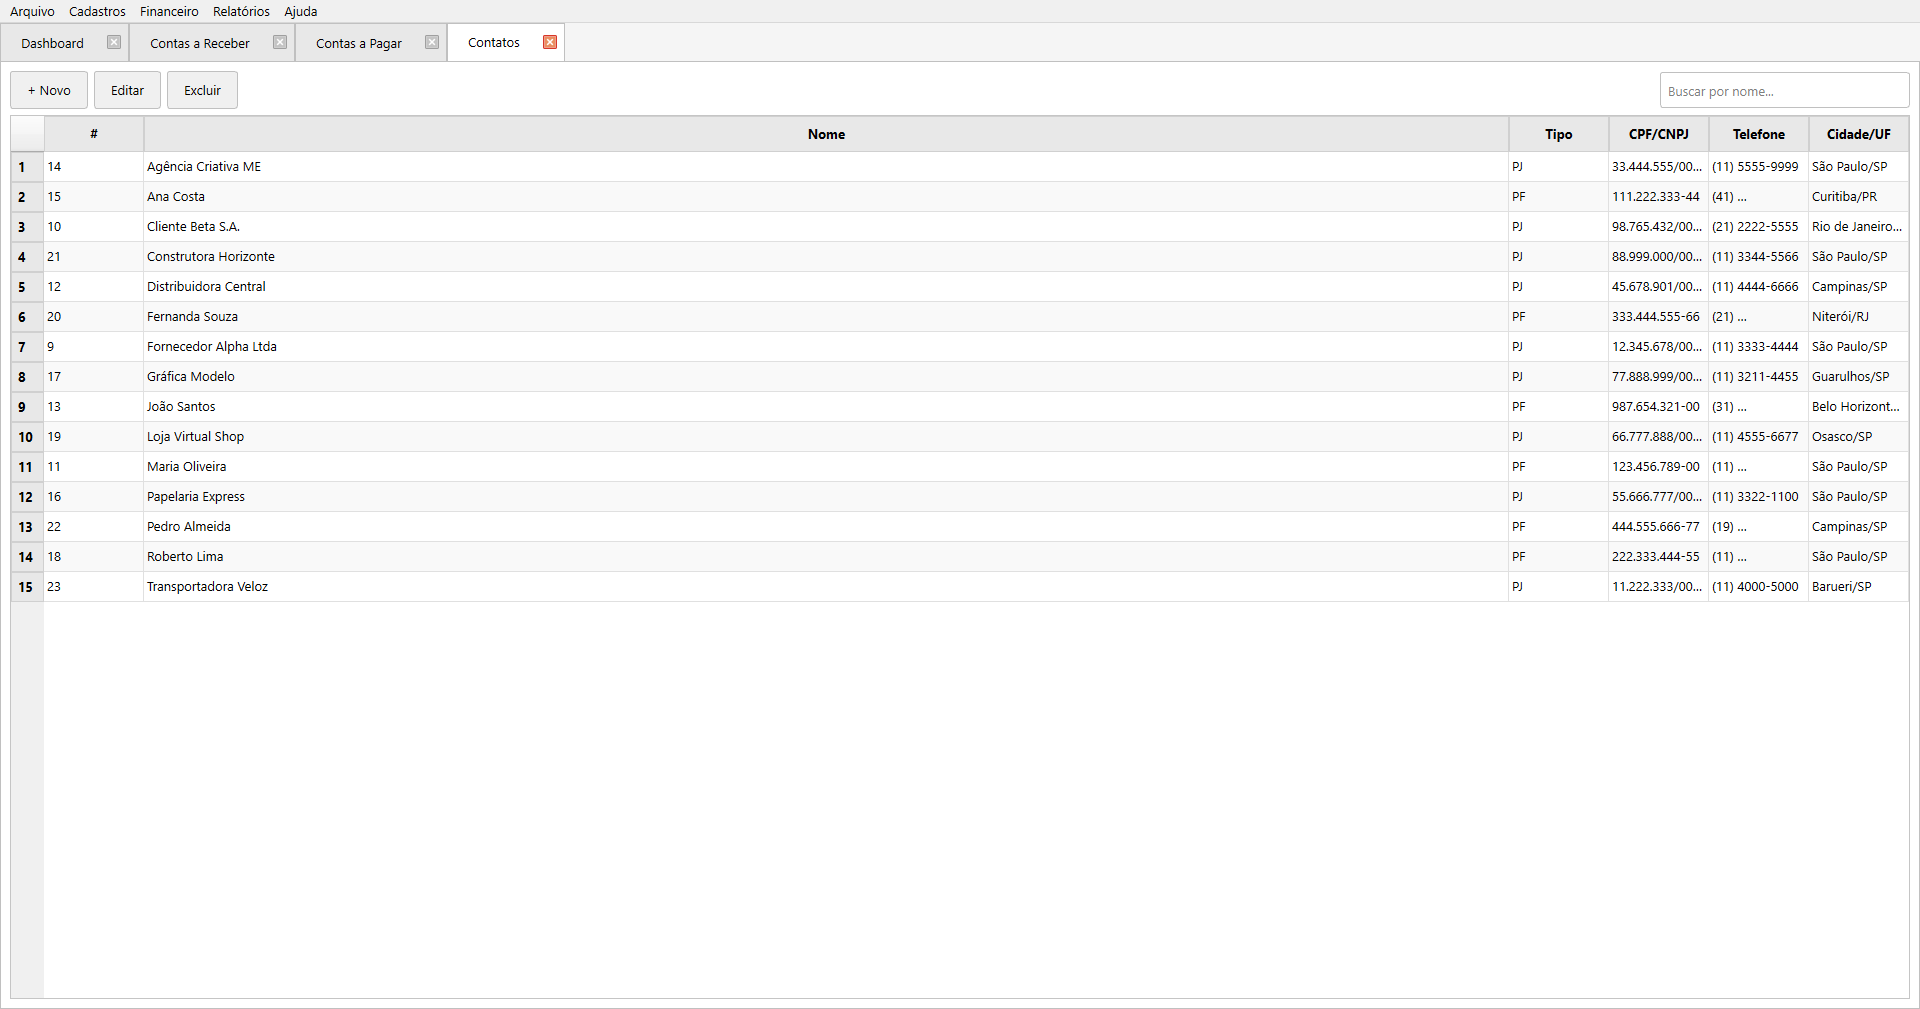Click João Santos CPF cell

(x=1656, y=407)
